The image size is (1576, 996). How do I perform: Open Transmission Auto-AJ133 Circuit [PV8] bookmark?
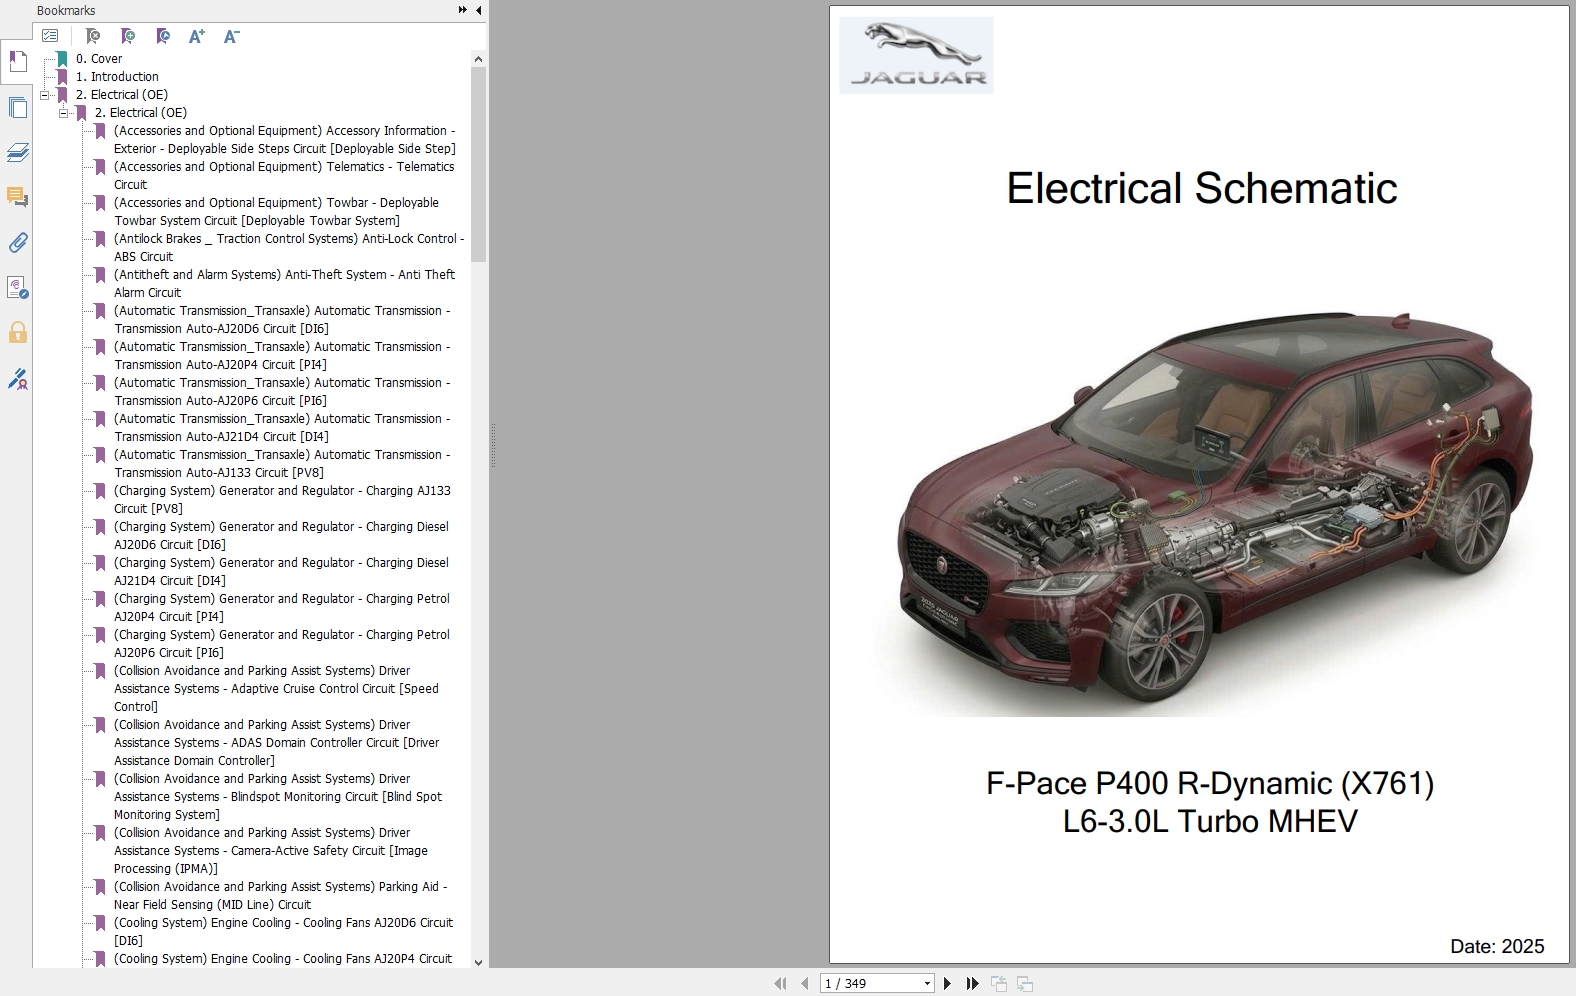[x=282, y=464]
